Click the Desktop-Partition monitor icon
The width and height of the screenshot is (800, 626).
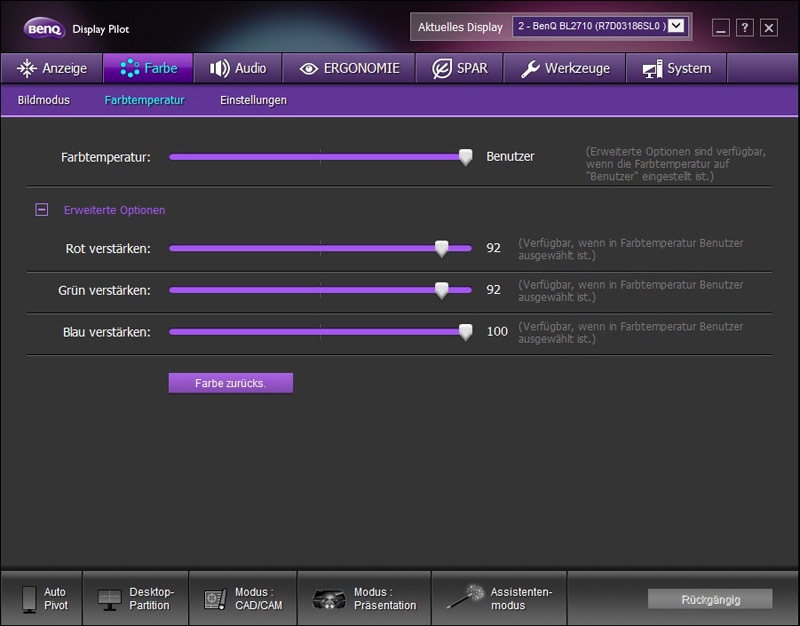(x=110, y=599)
